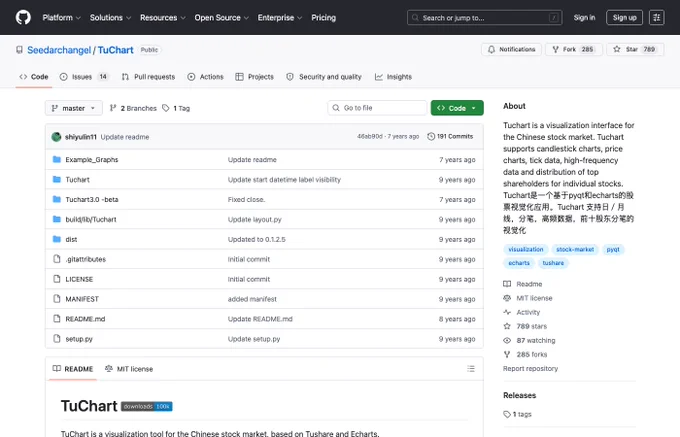The image size is (680, 437).
Task: Click the tushare topic tag
Action: point(553,263)
